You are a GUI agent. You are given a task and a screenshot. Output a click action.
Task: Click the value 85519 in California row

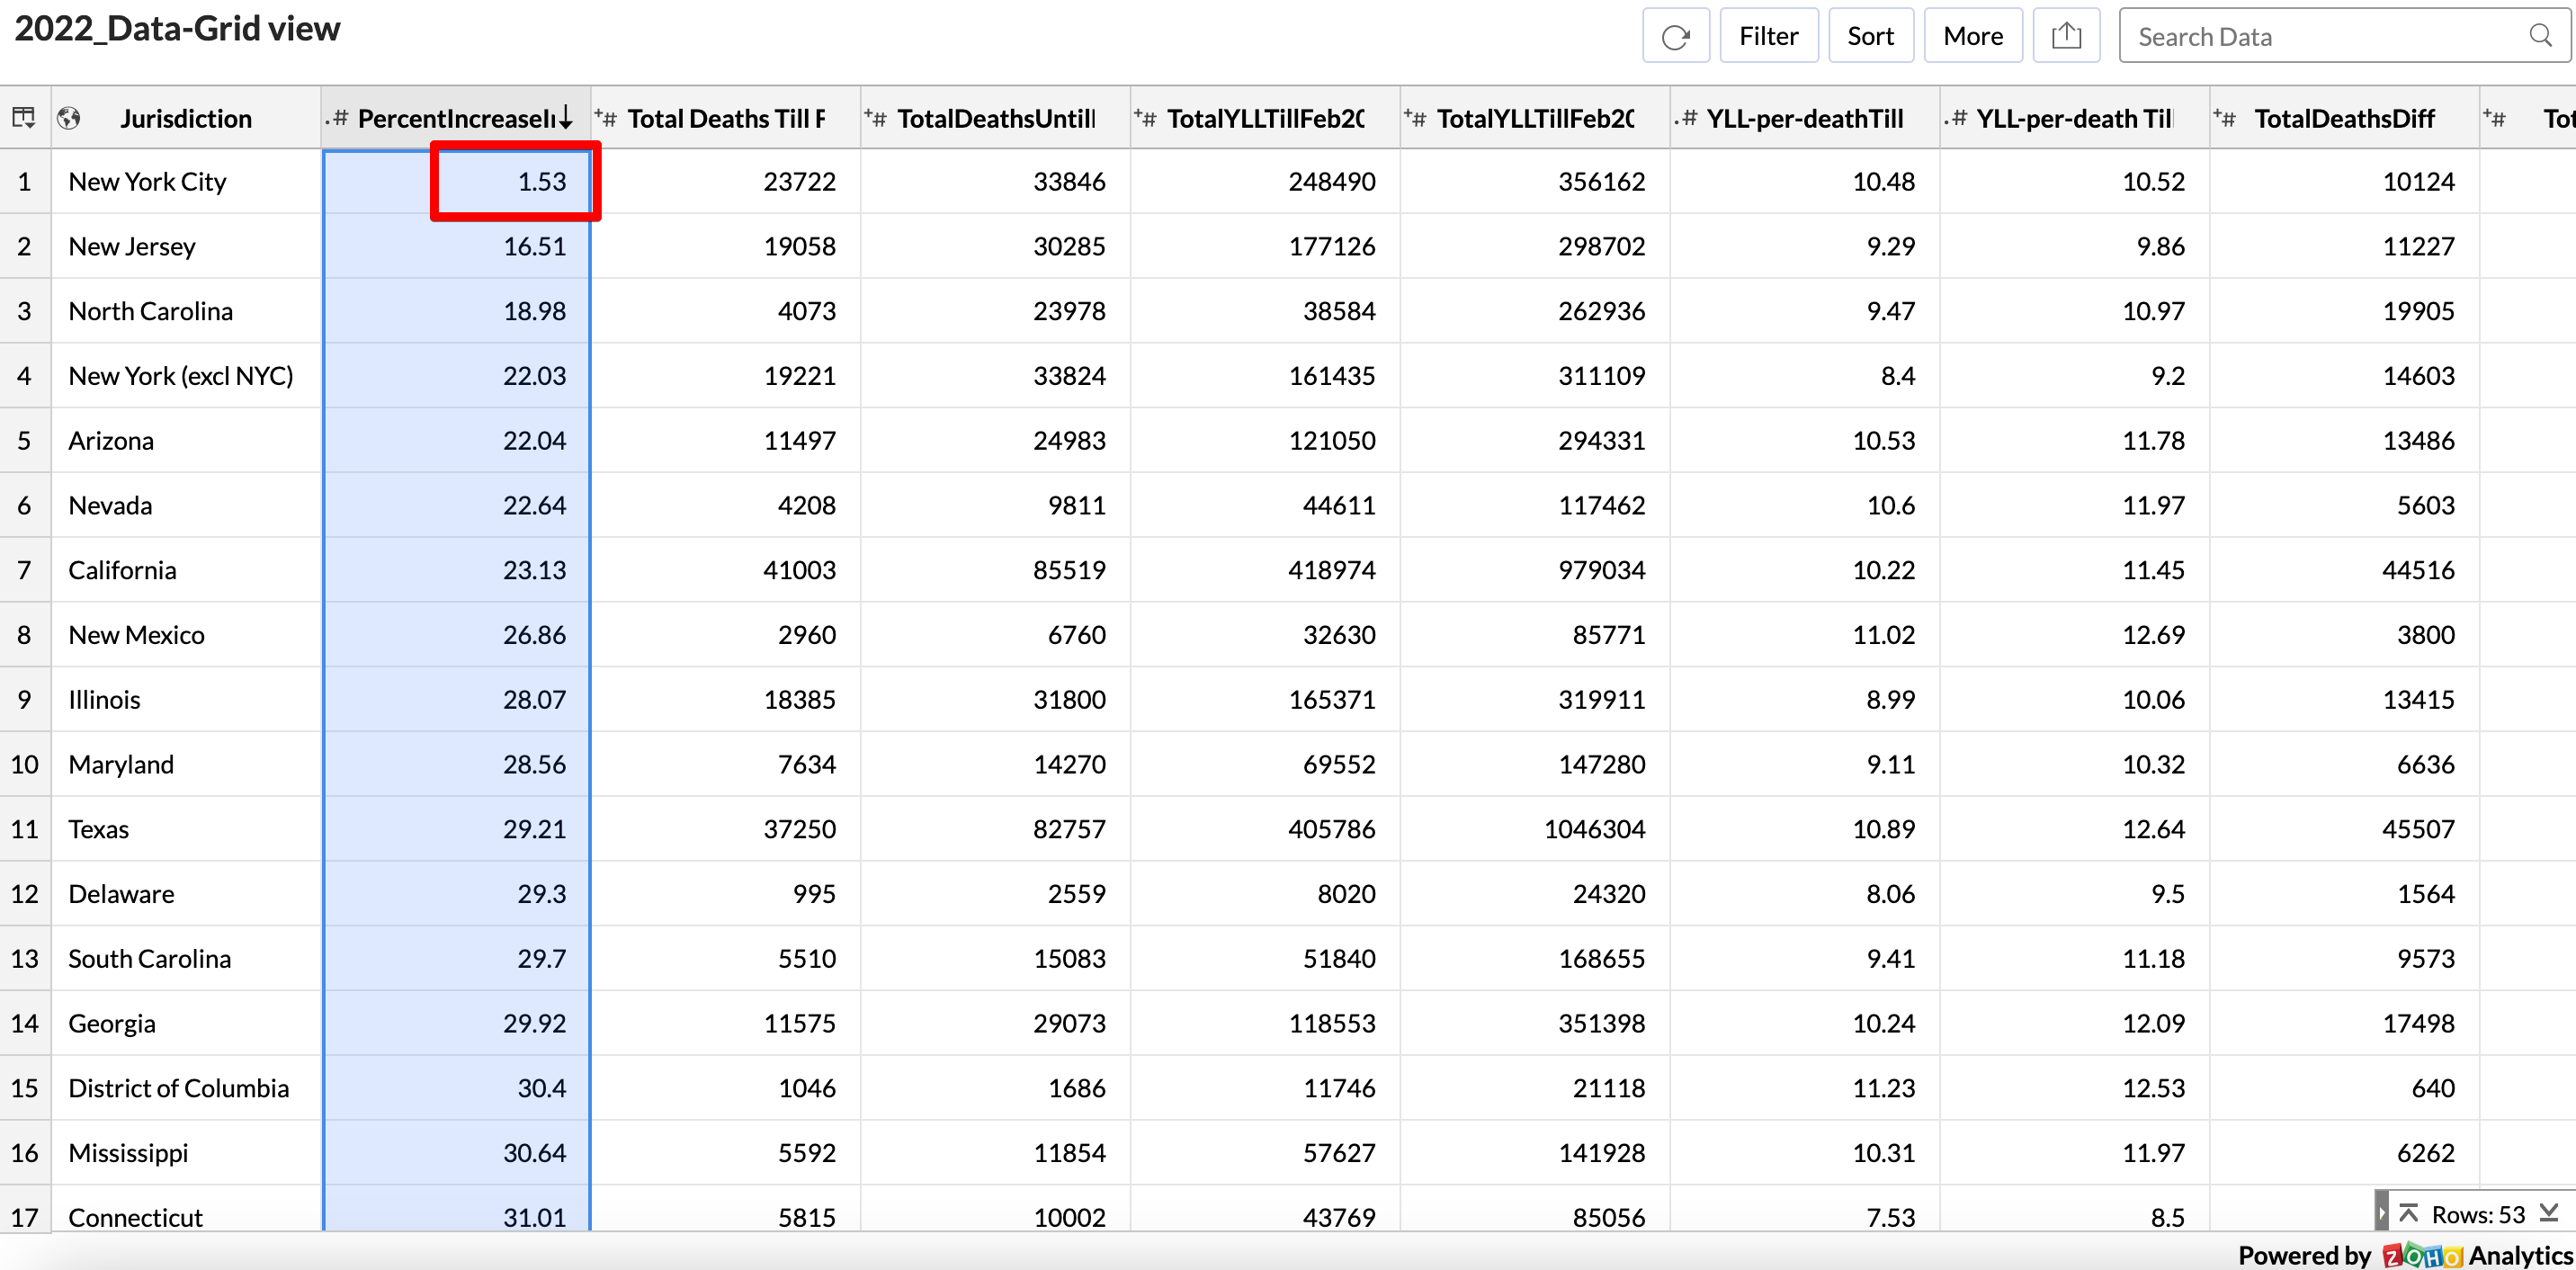click(x=1069, y=570)
